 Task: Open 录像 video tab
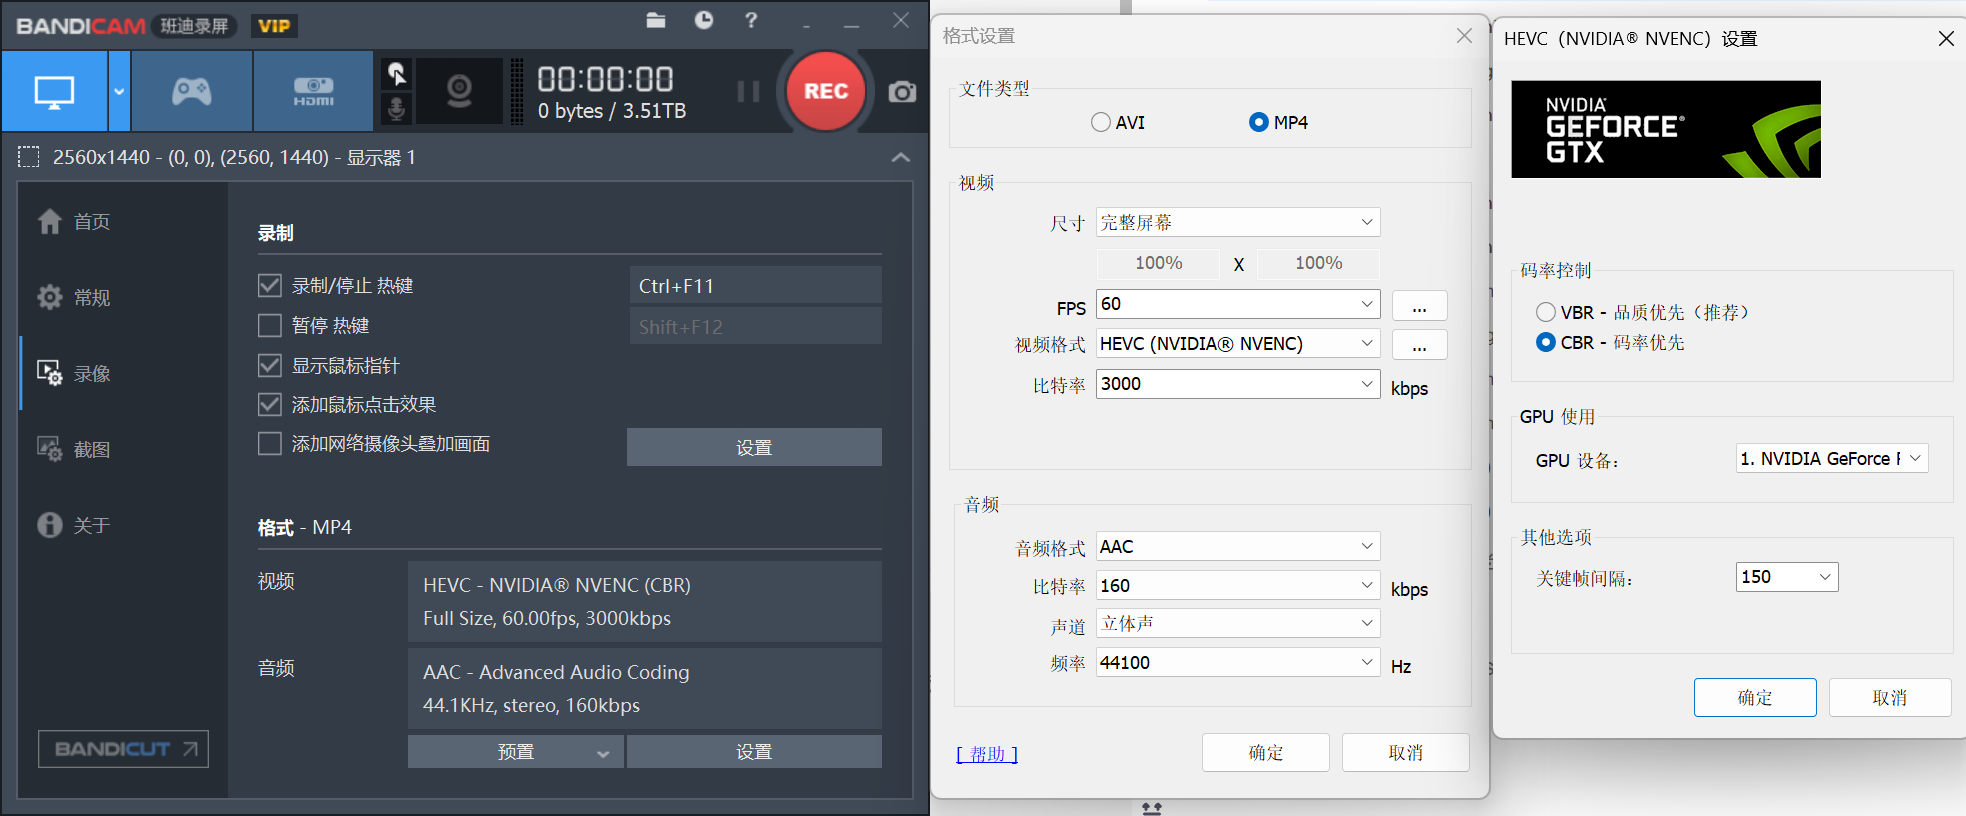click(74, 373)
